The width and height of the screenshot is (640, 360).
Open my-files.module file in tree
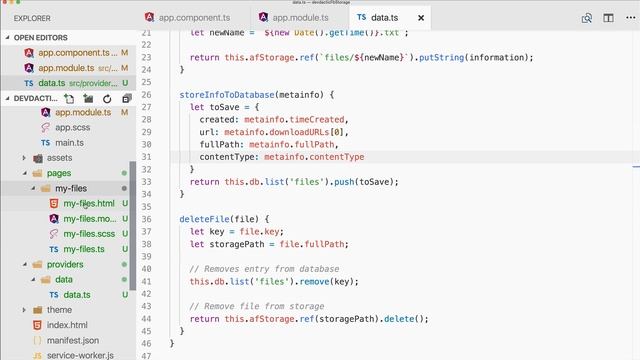[89, 219]
